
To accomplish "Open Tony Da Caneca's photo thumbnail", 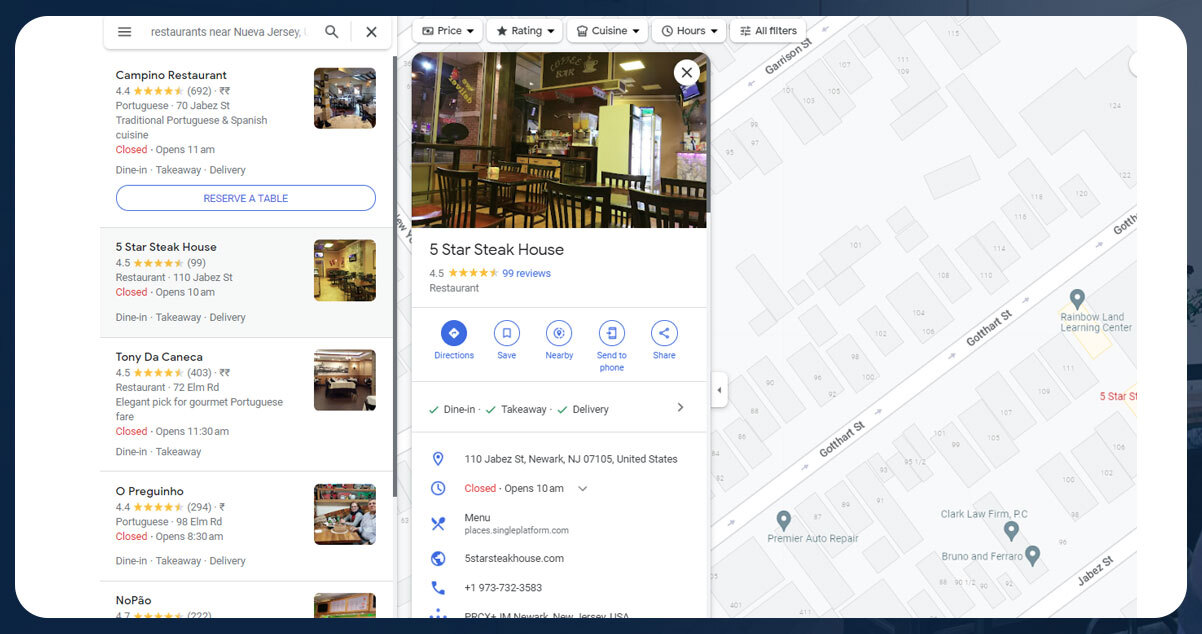I will 344,380.
